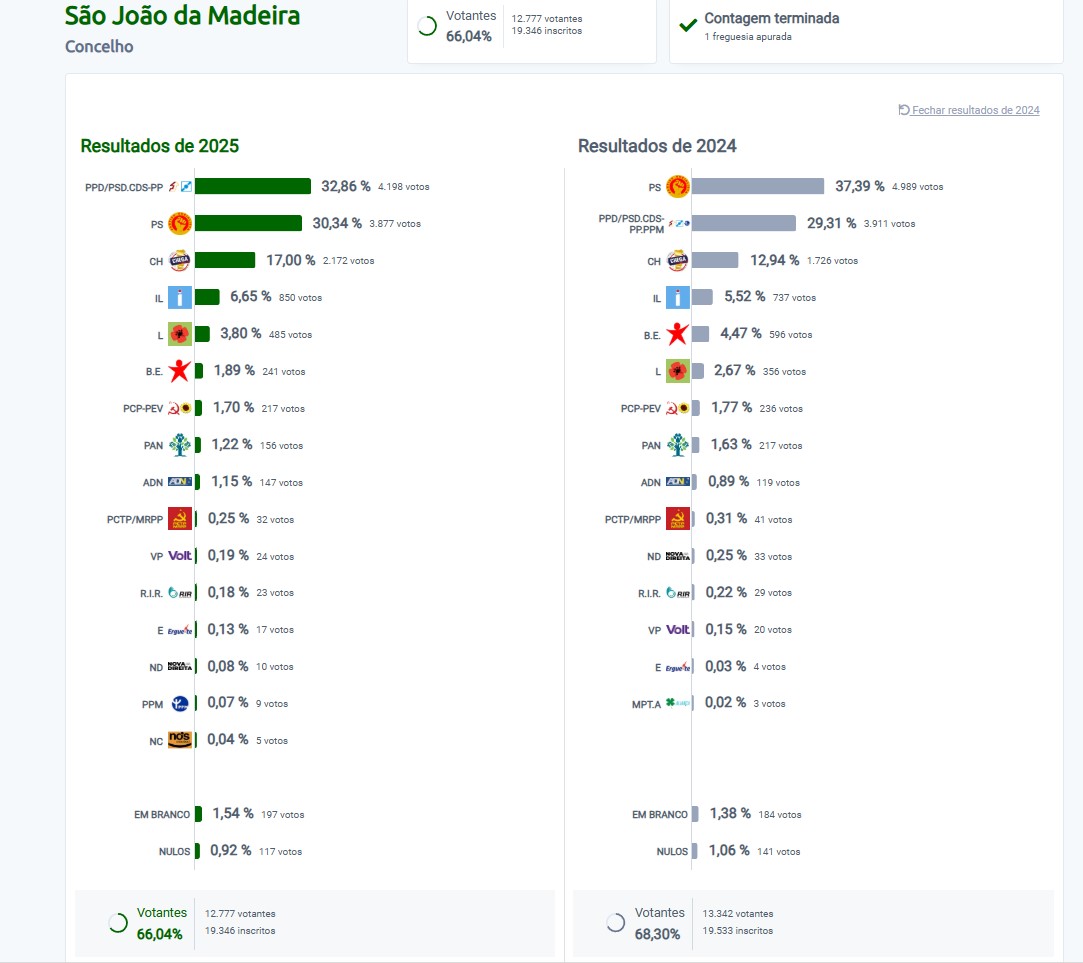Click '1 freguesia apurada' text
1083x963 pixels.
click(748, 37)
